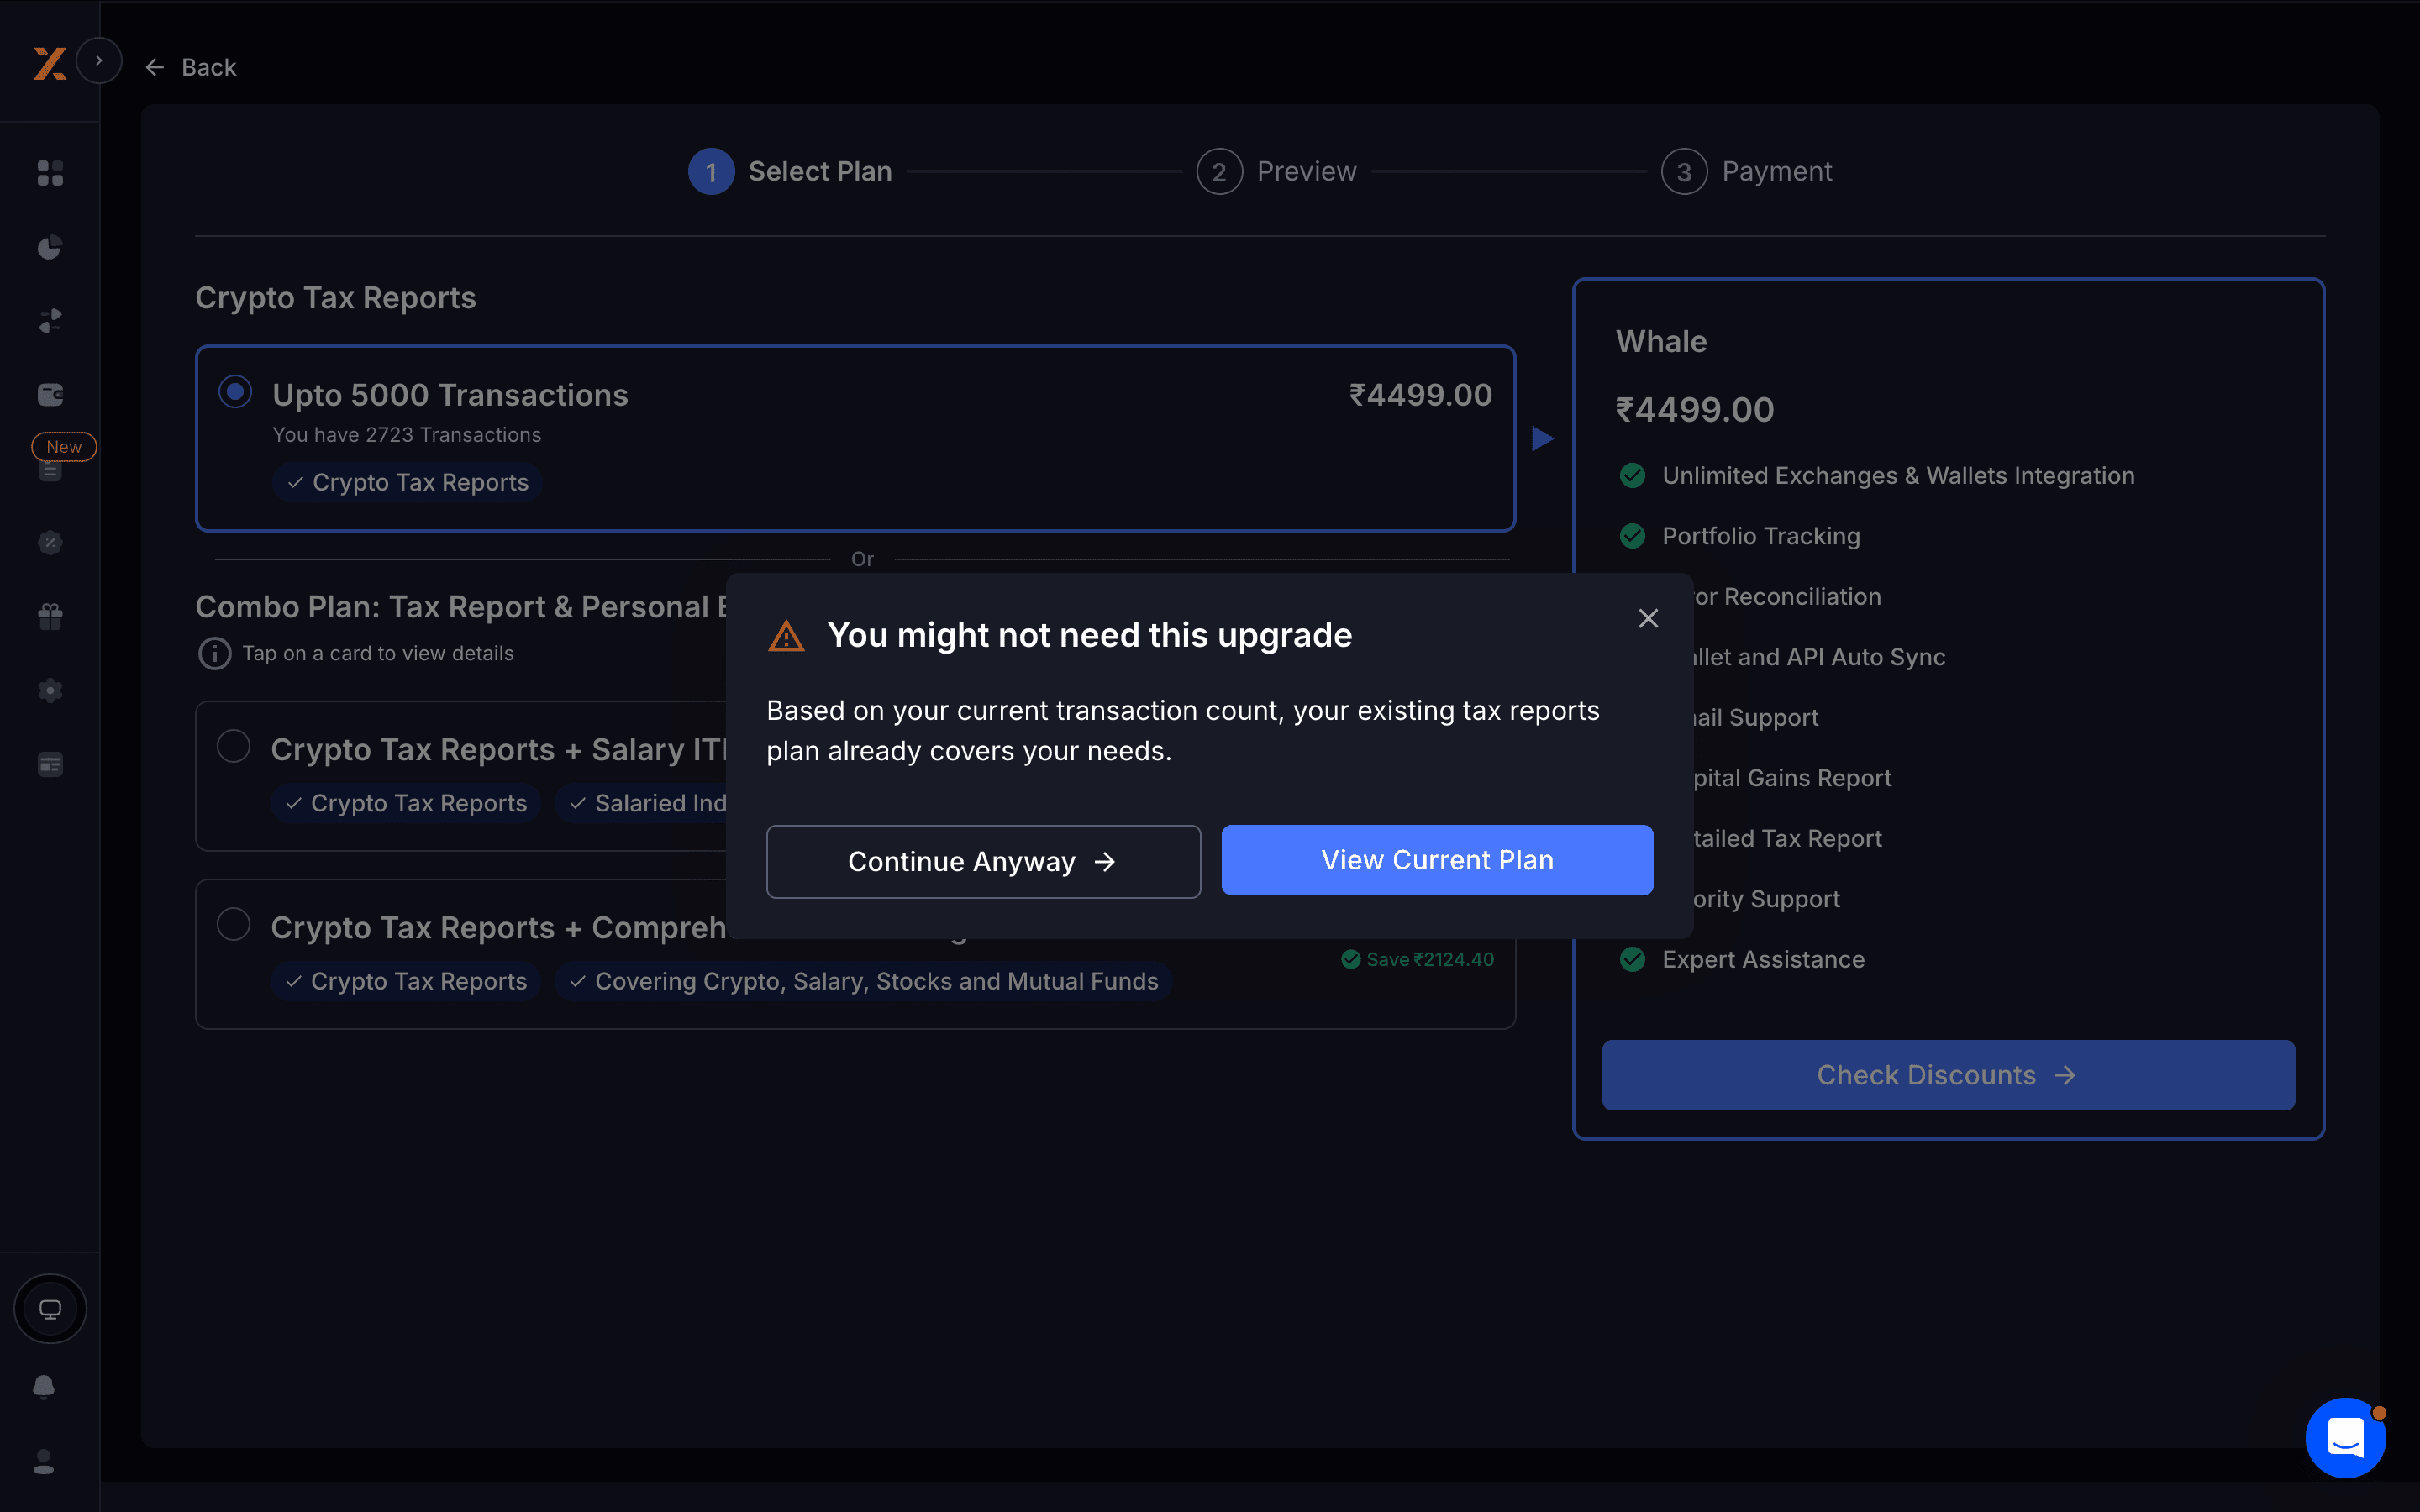Screen dimensions: 2420x1512
Task: Click the transactions swap arrows icon
Action: [x=50, y=321]
